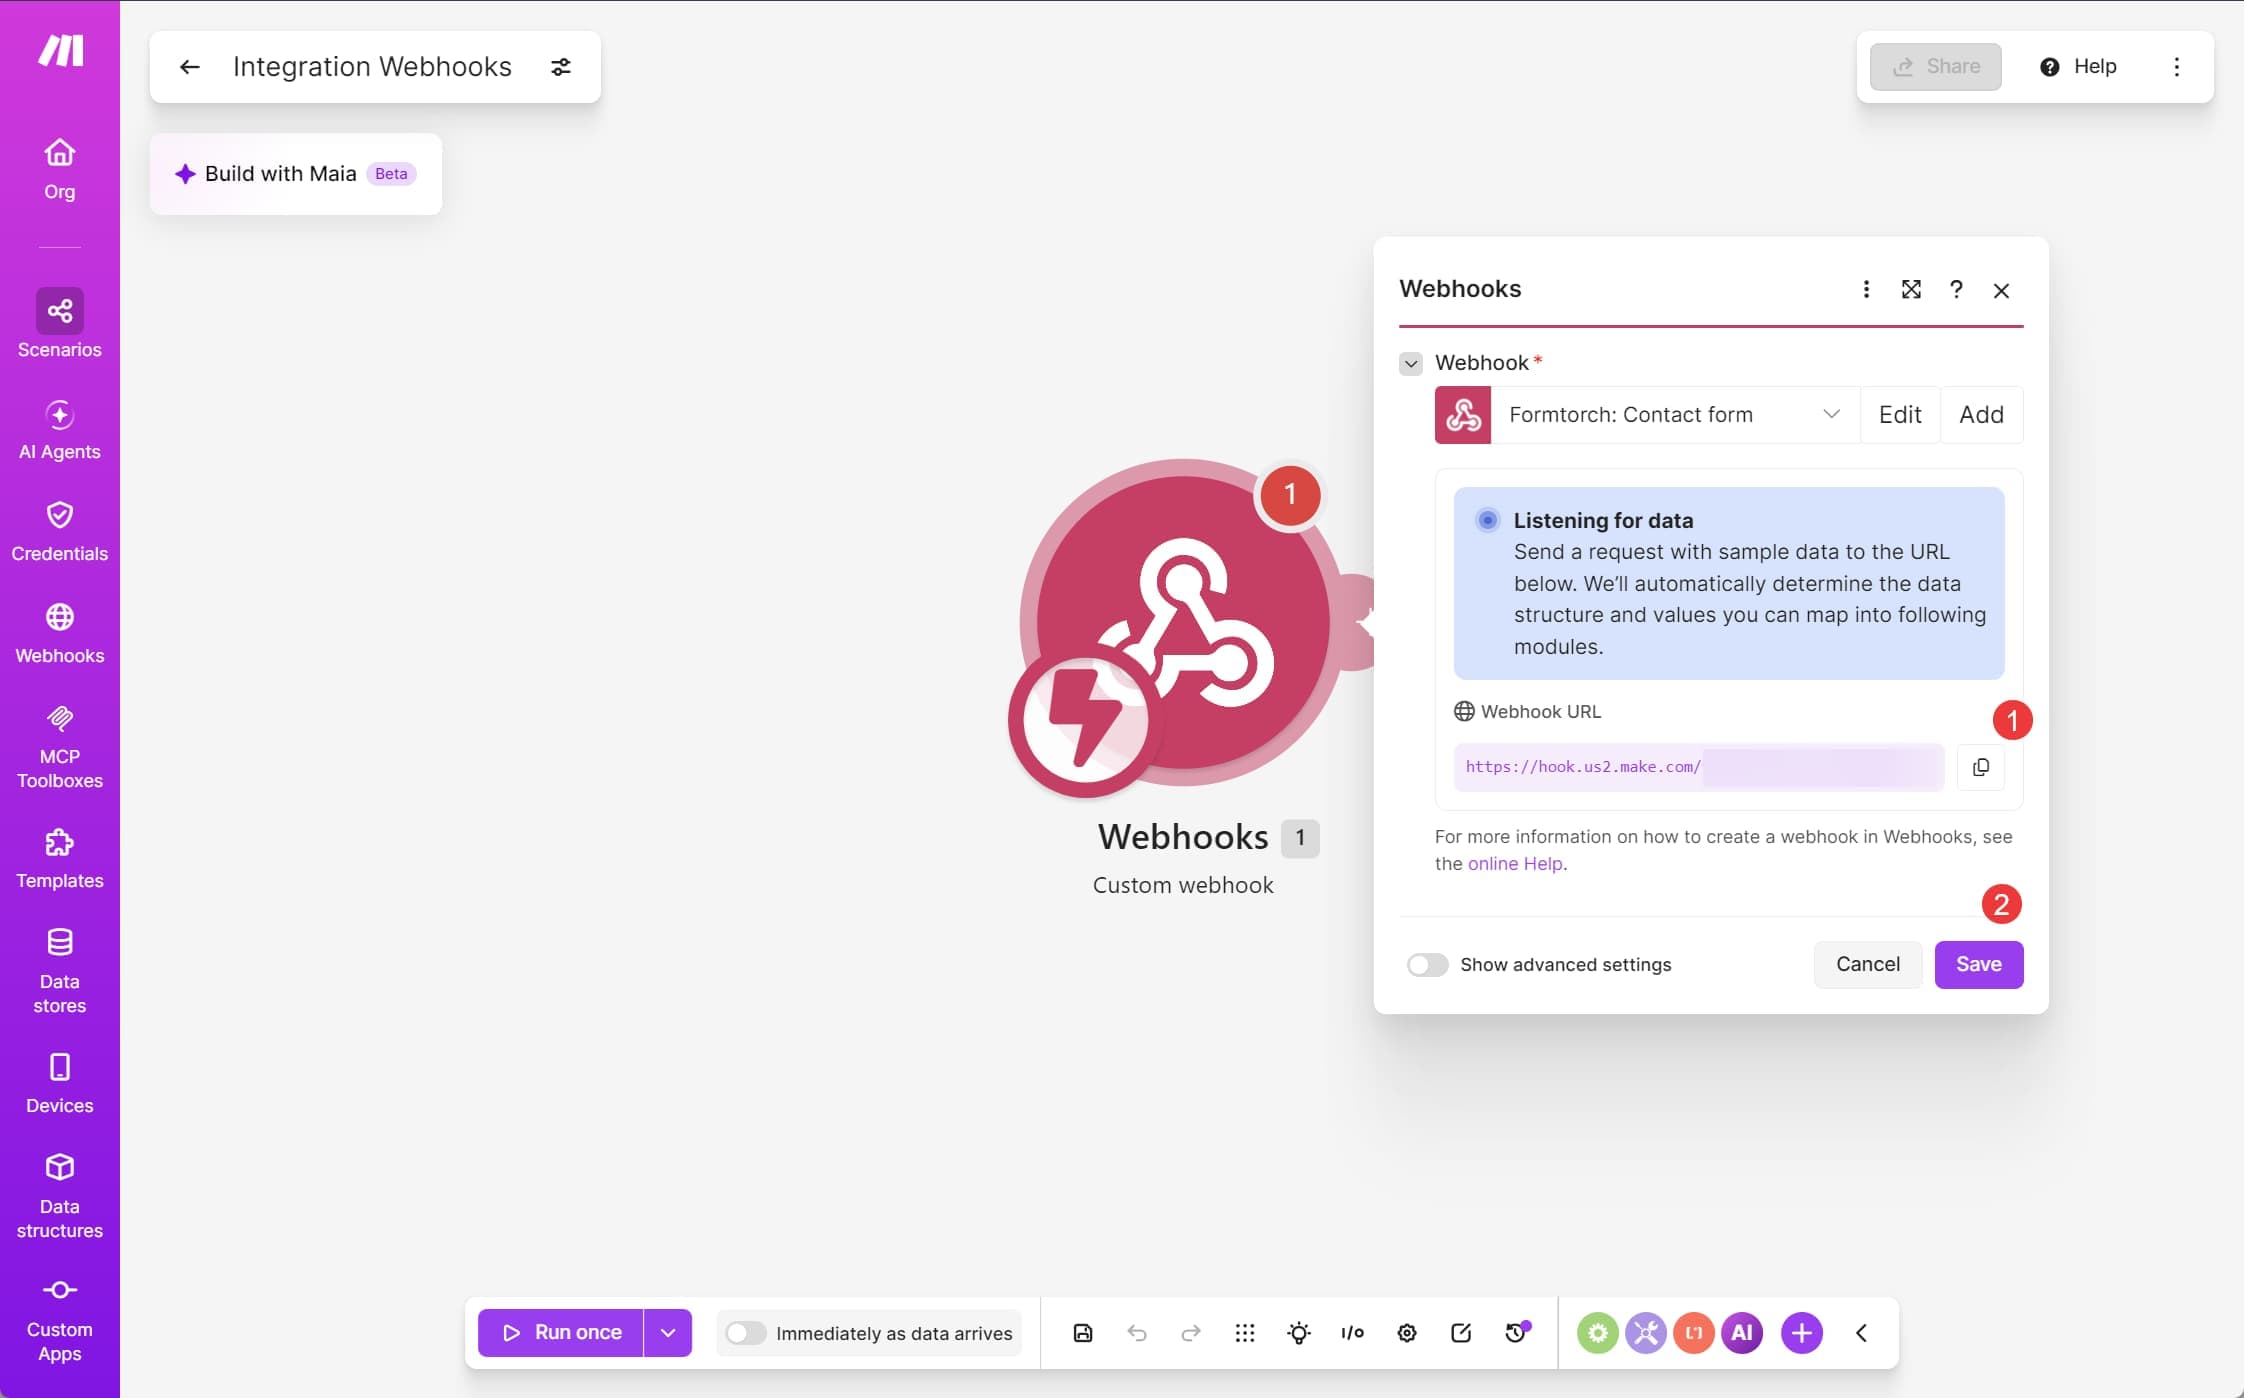Click the webhook URL field
The height and width of the screenshot is (1398, 2244).
coord(1699,767)
